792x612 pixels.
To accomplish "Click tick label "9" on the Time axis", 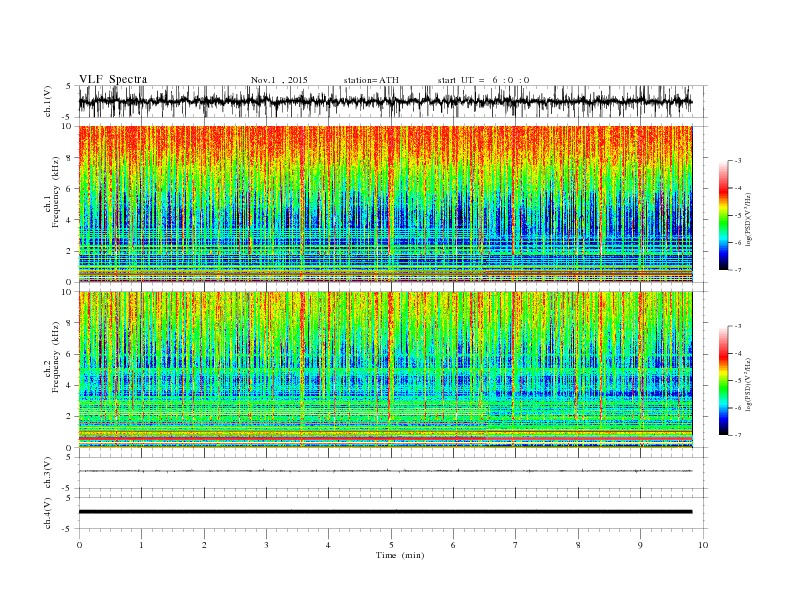I will (x=640, y=545).
